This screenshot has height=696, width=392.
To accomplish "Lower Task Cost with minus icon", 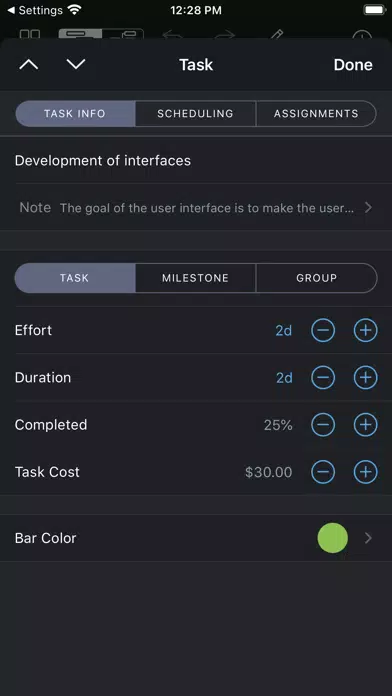I will [323, 472].
